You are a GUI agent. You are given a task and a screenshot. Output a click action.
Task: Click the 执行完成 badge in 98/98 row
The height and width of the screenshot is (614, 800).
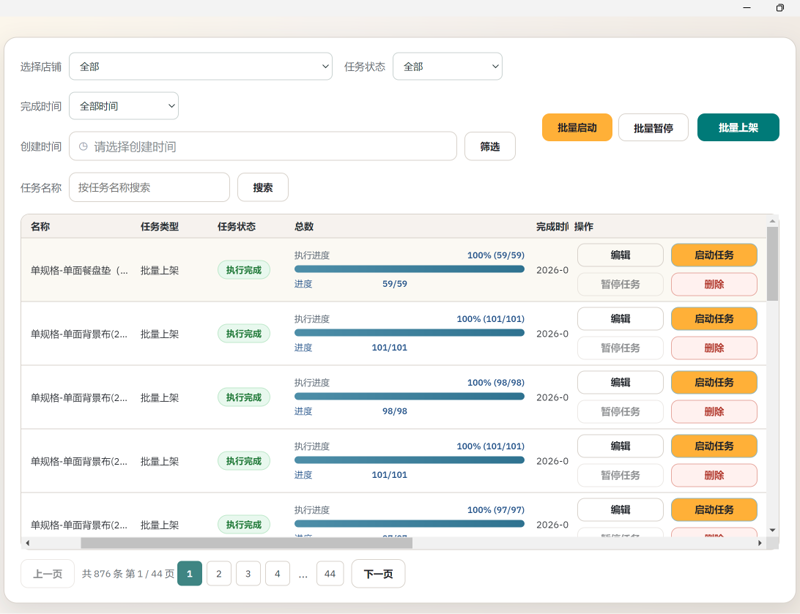click(x=244, y=397)
